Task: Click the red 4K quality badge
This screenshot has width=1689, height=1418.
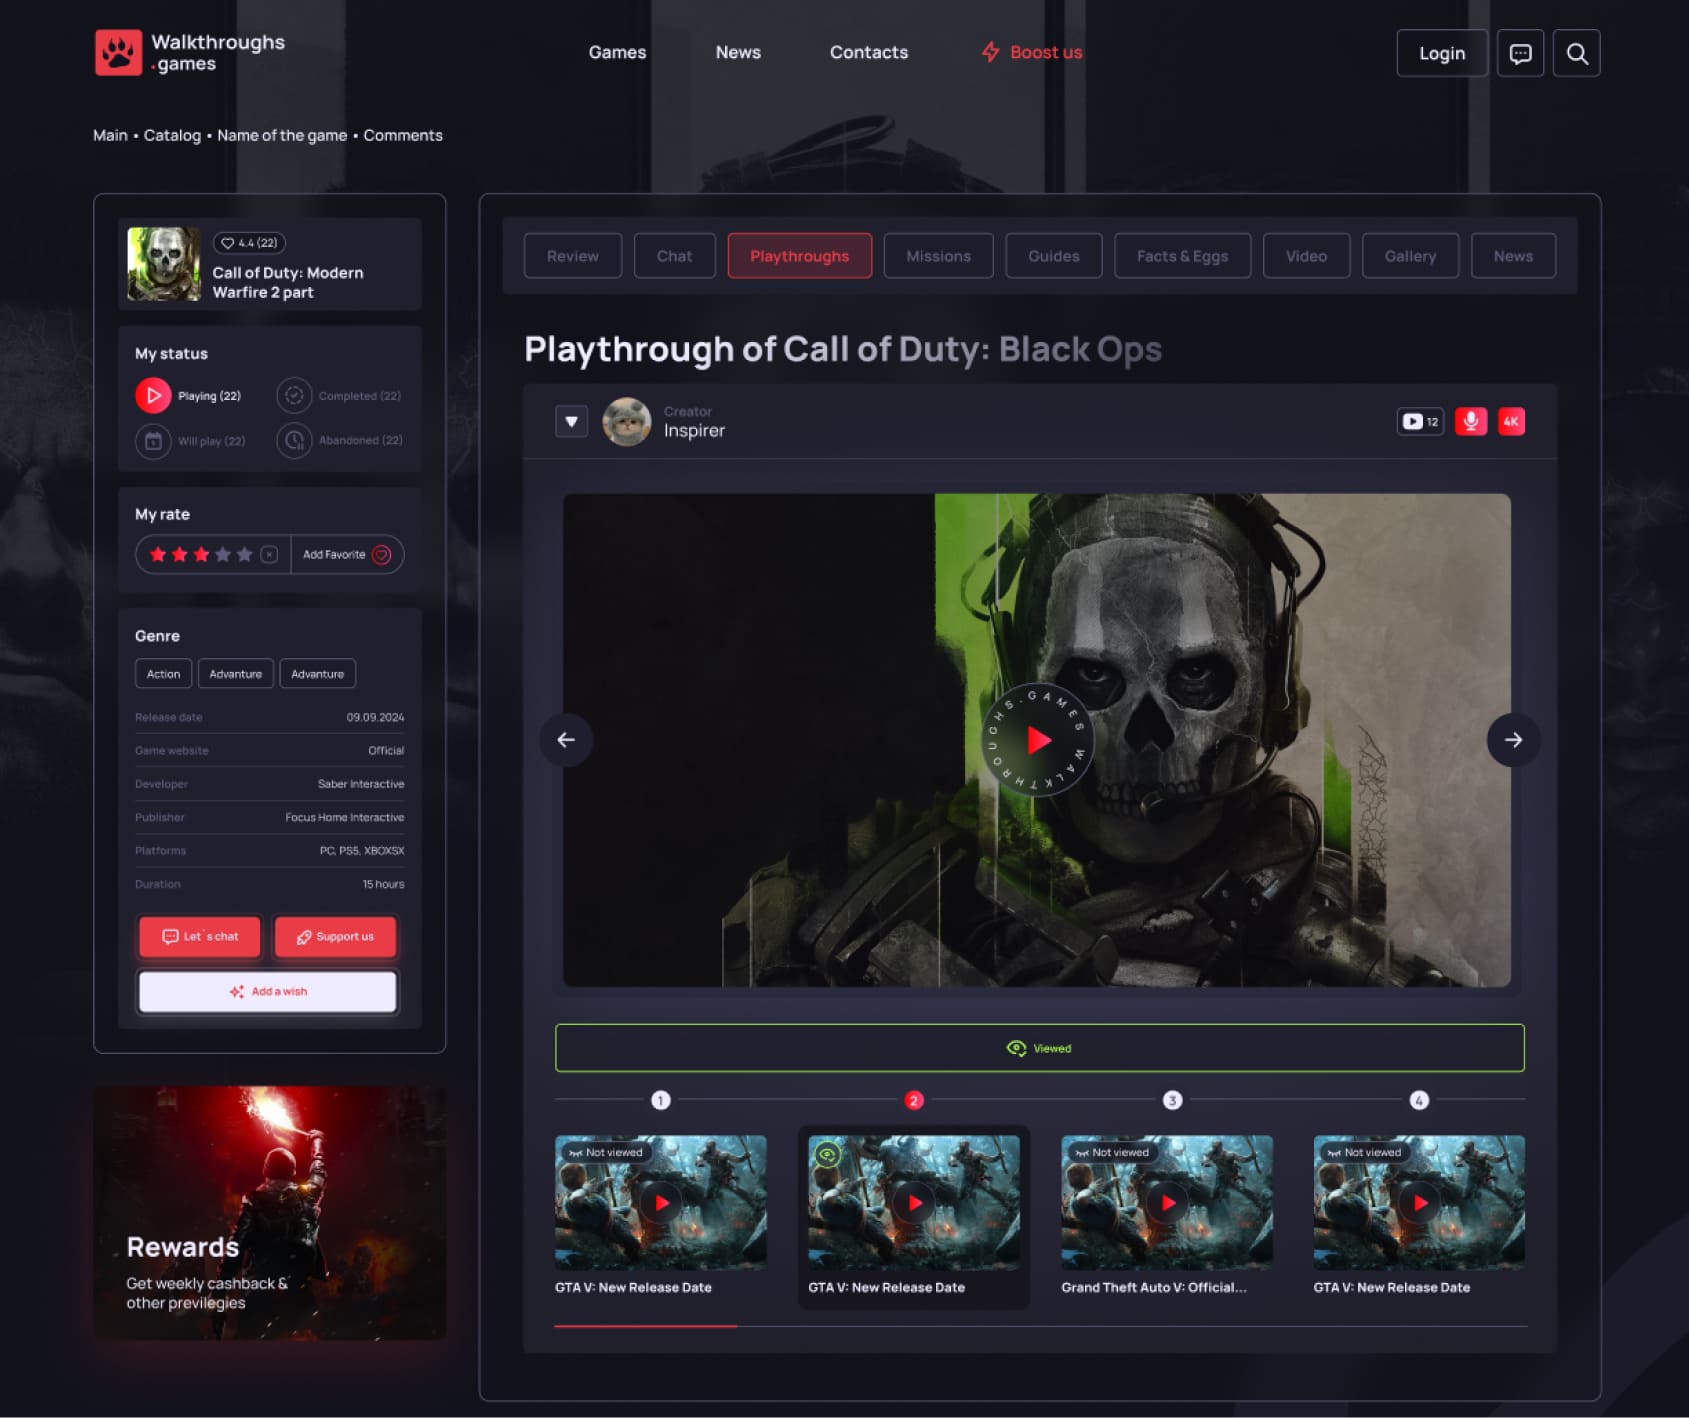Action: coord(1511,421)
